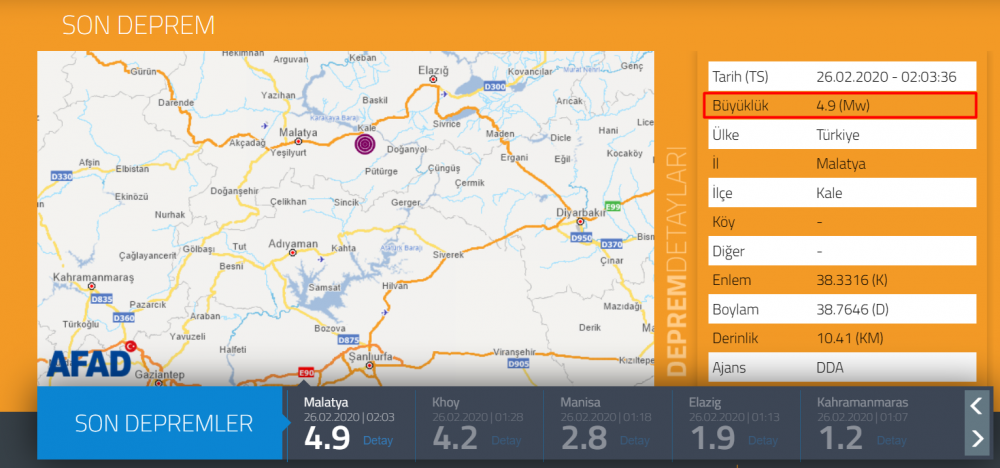Screen dimensions: 1000x468
Task: Open Detay link for the Elazig 1.9 earthquake
Action: 762,440
